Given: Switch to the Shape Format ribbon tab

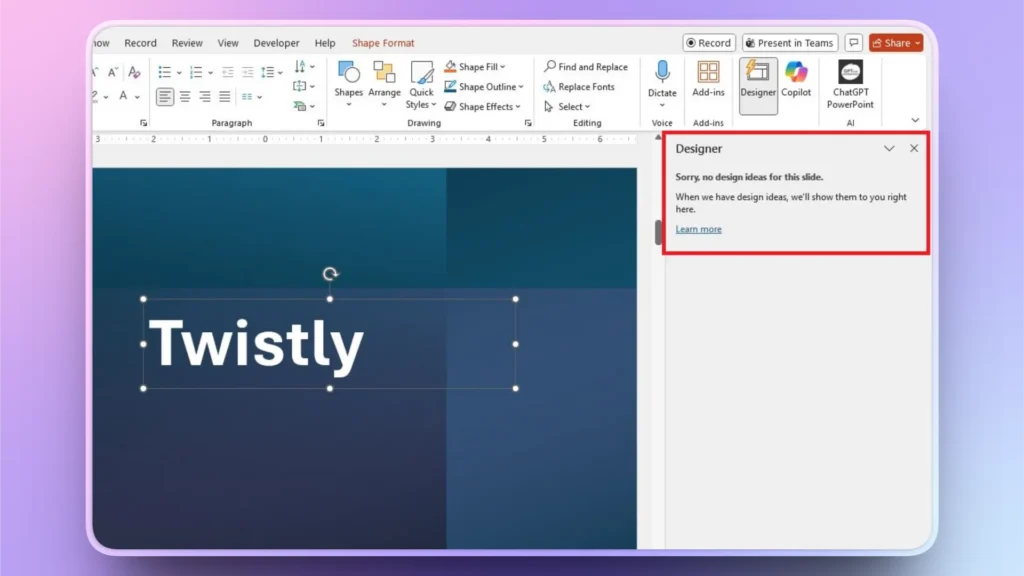Looking at the screenshot, I should click(x=383, y=42).
